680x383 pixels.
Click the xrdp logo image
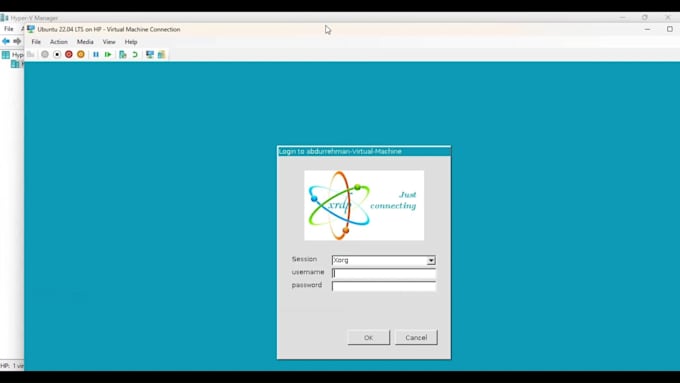coord(364,205)
